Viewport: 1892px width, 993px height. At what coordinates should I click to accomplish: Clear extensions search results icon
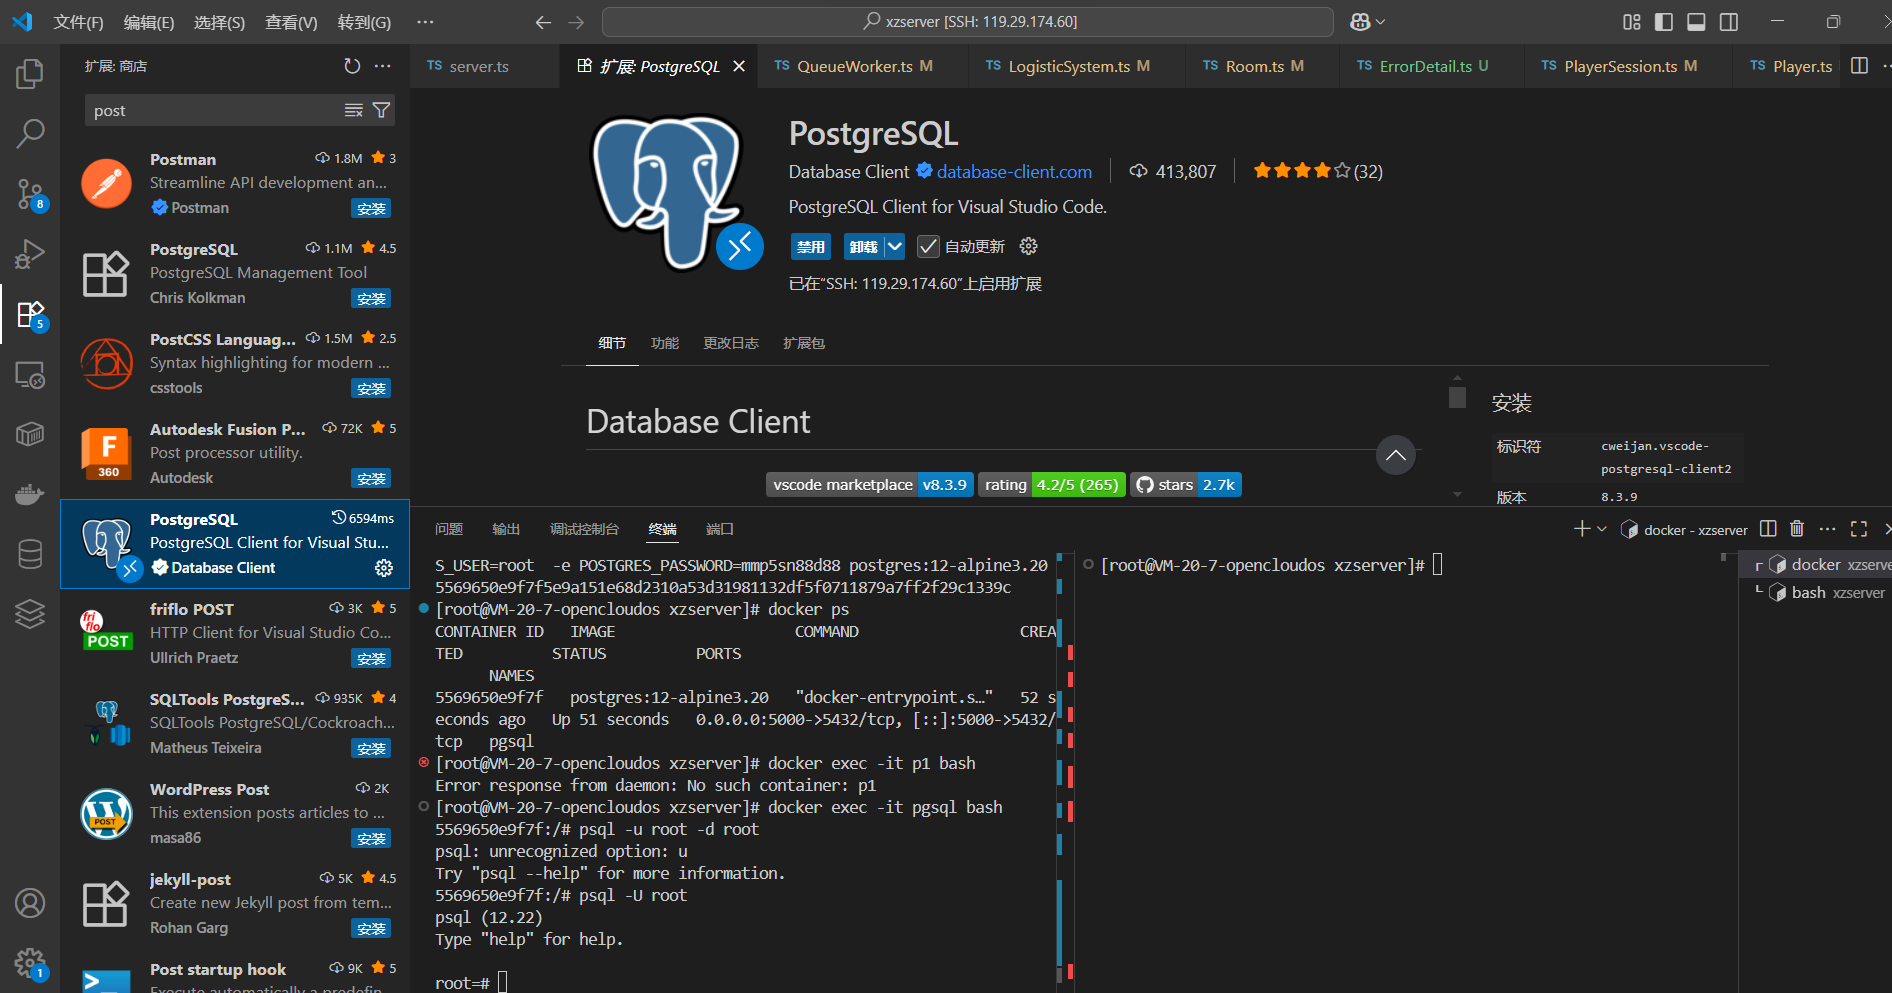[x=354, y=110]
